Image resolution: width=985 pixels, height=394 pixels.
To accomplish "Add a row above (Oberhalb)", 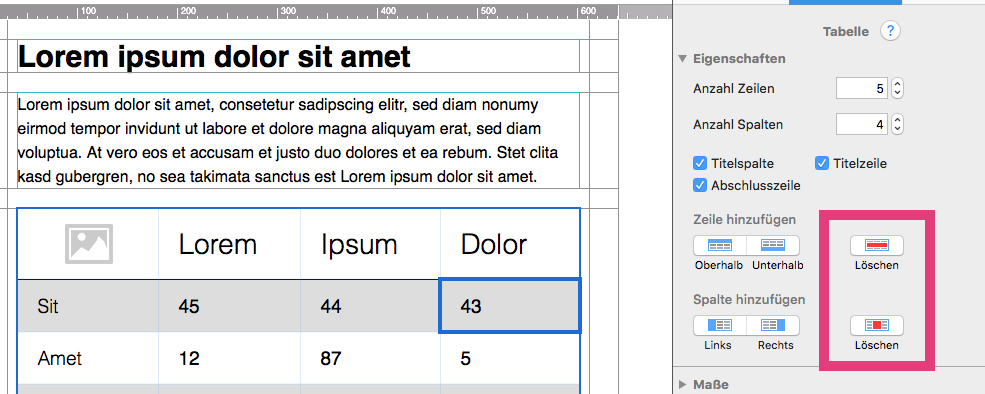I will click(x=720, y=245).
